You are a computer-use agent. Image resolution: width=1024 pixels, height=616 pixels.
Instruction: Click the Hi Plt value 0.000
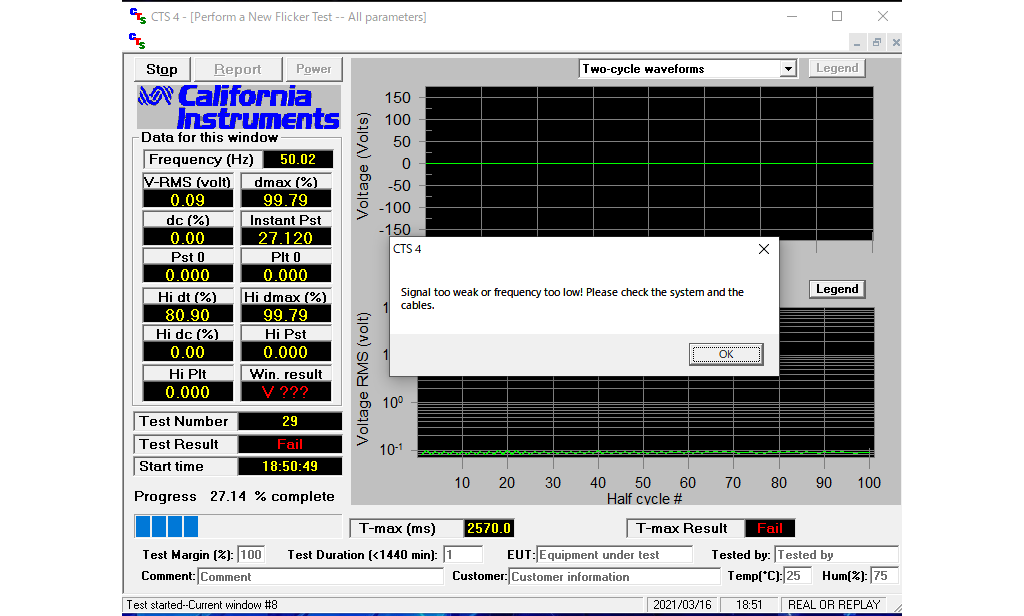click(188, 392)
